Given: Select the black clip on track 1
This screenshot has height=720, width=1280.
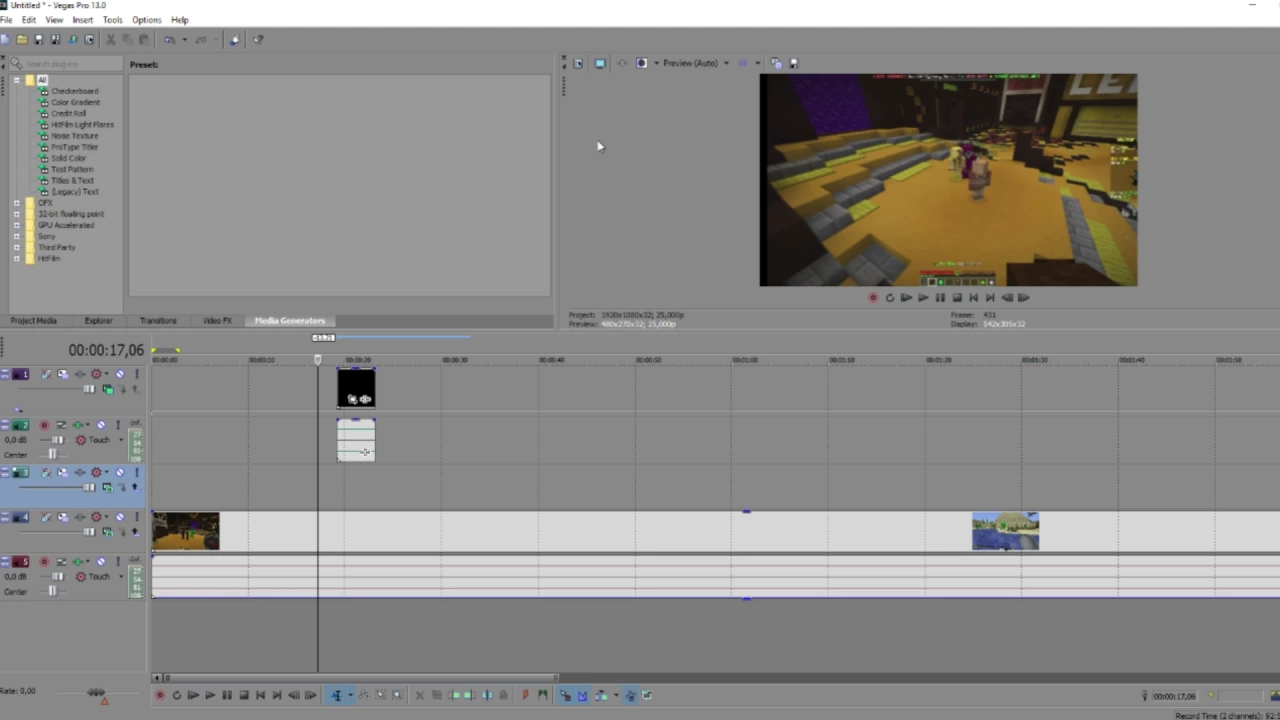Looking at the screenshot, I should (356, 388).
